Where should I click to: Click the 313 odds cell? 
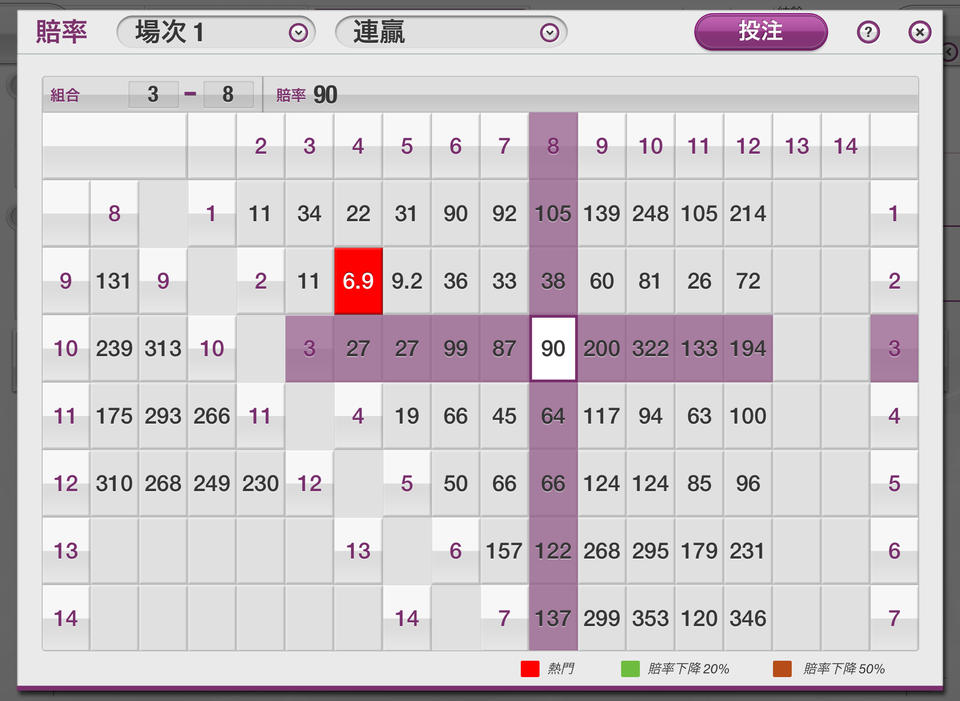[163, 349]
